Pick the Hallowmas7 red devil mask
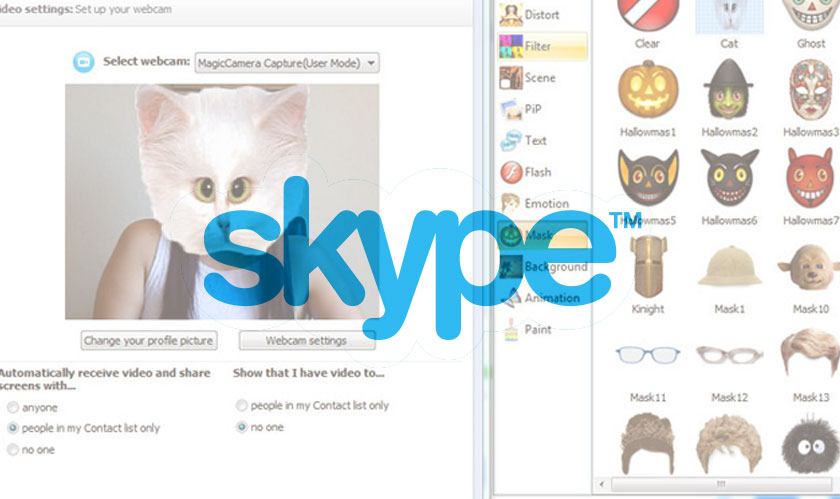This screenshot has width=840, height=499. (x=810, y=177)
